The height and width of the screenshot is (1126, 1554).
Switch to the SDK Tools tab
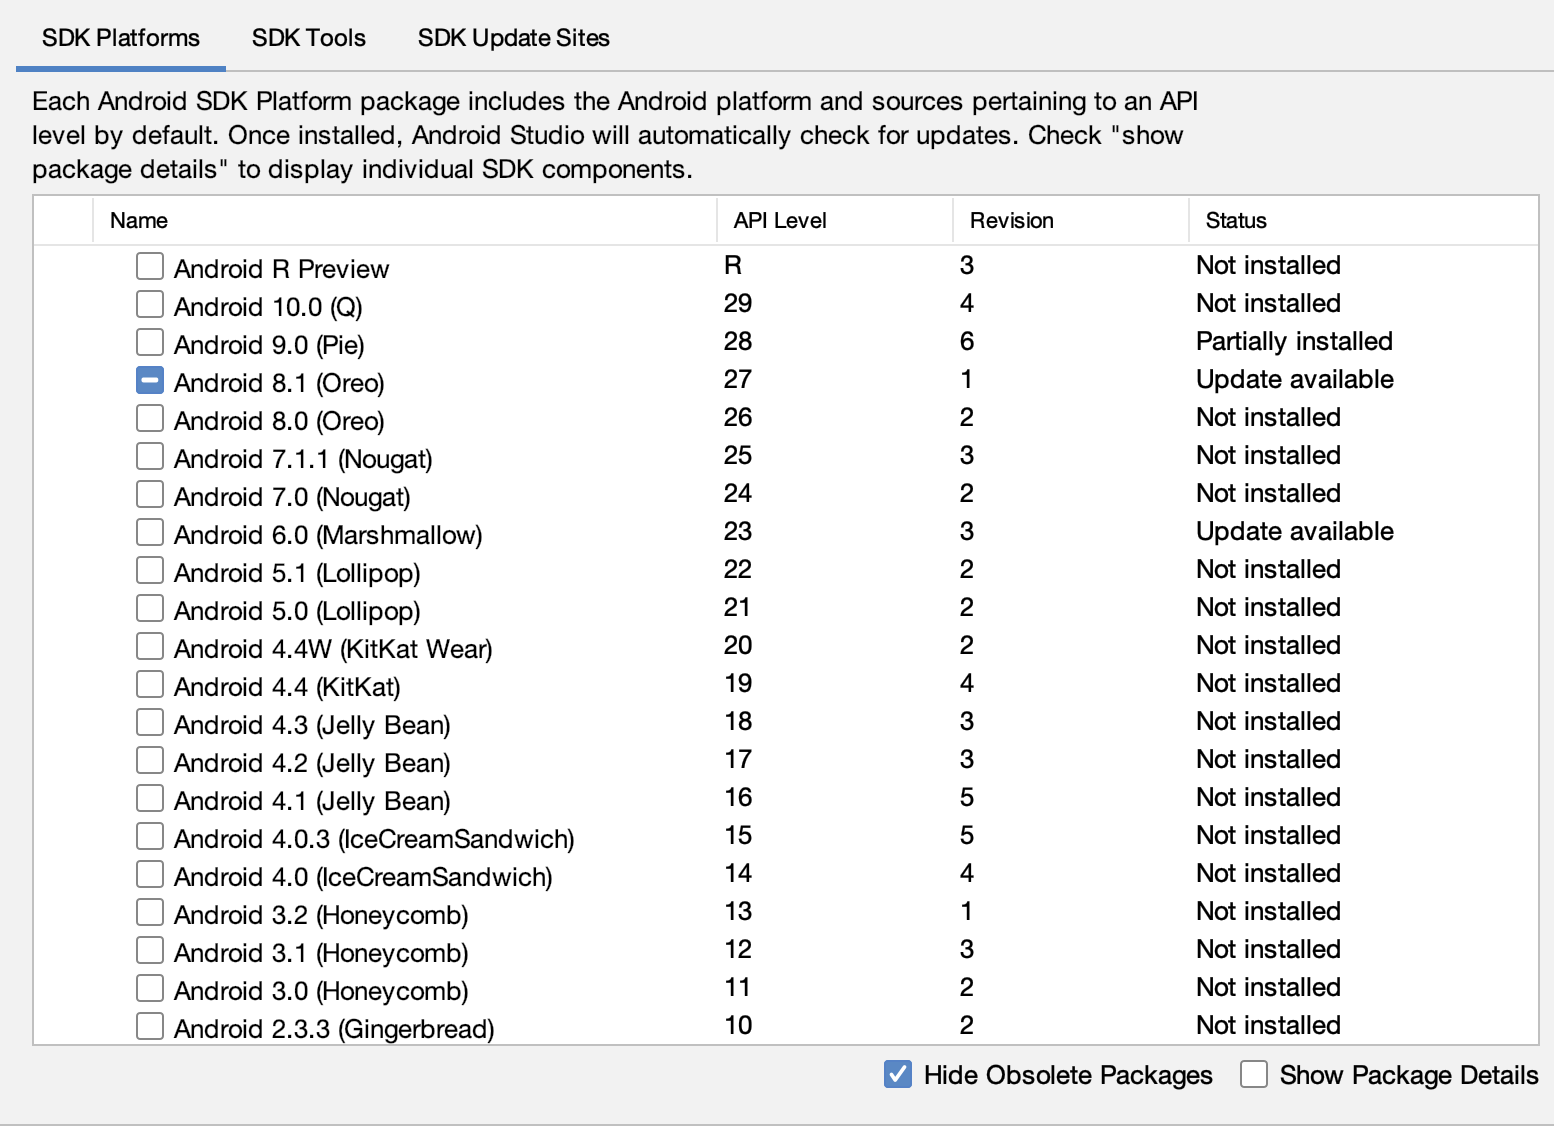pyautogui.click(x=309, y=38)
